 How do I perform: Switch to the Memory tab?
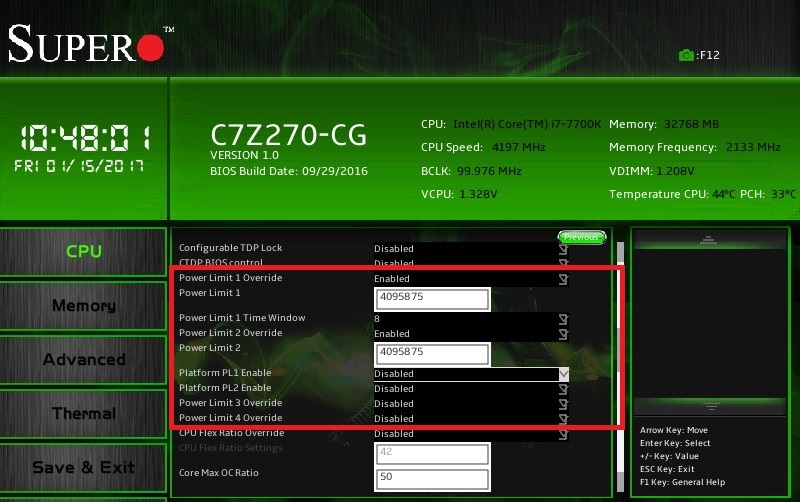click(x=83, y=306)
